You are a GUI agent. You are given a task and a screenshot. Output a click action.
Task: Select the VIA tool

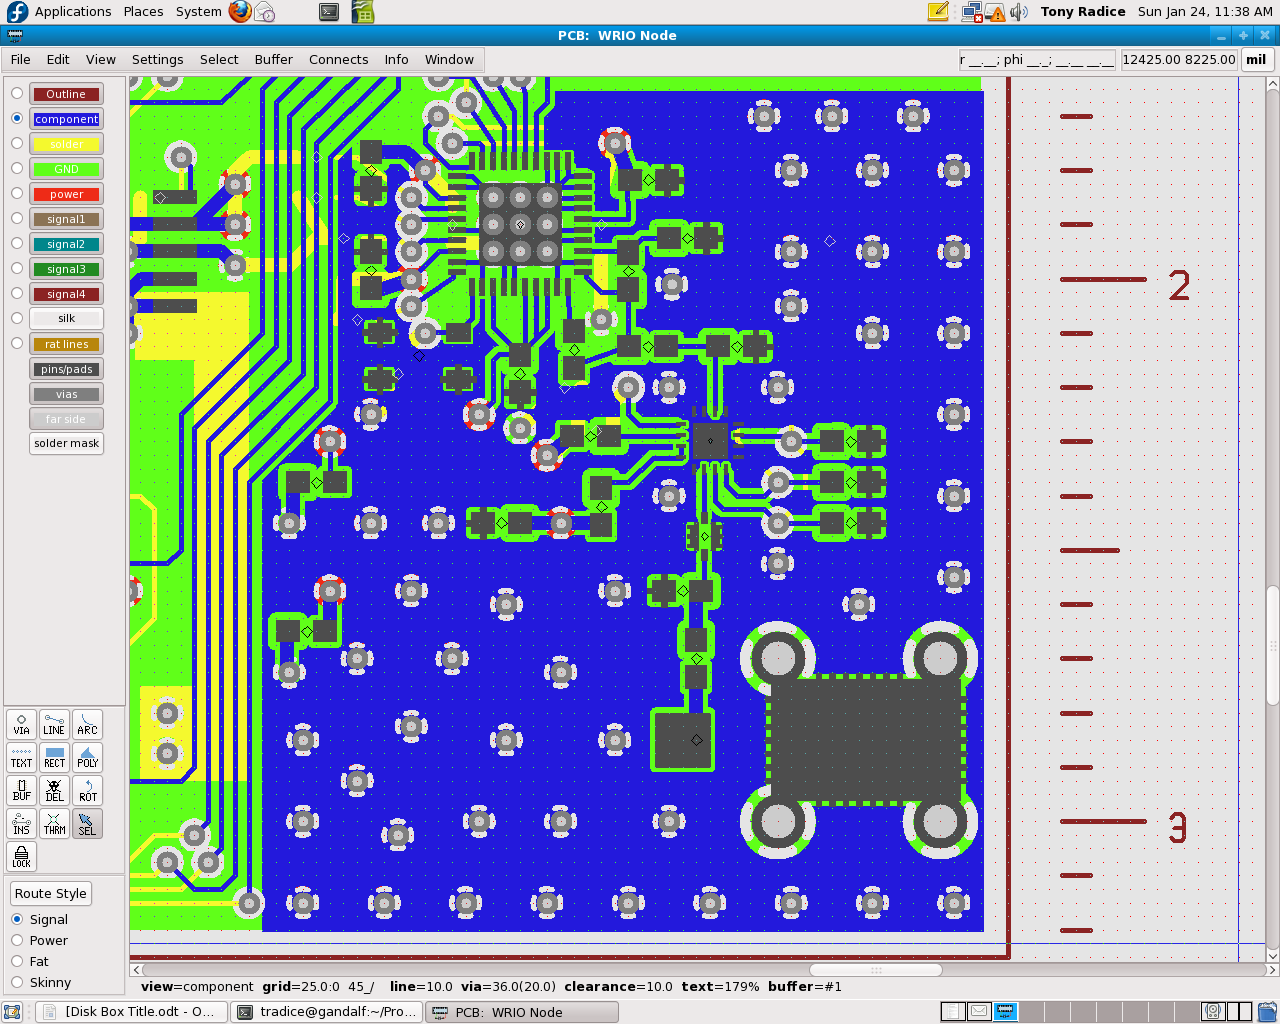coord(22,724)
